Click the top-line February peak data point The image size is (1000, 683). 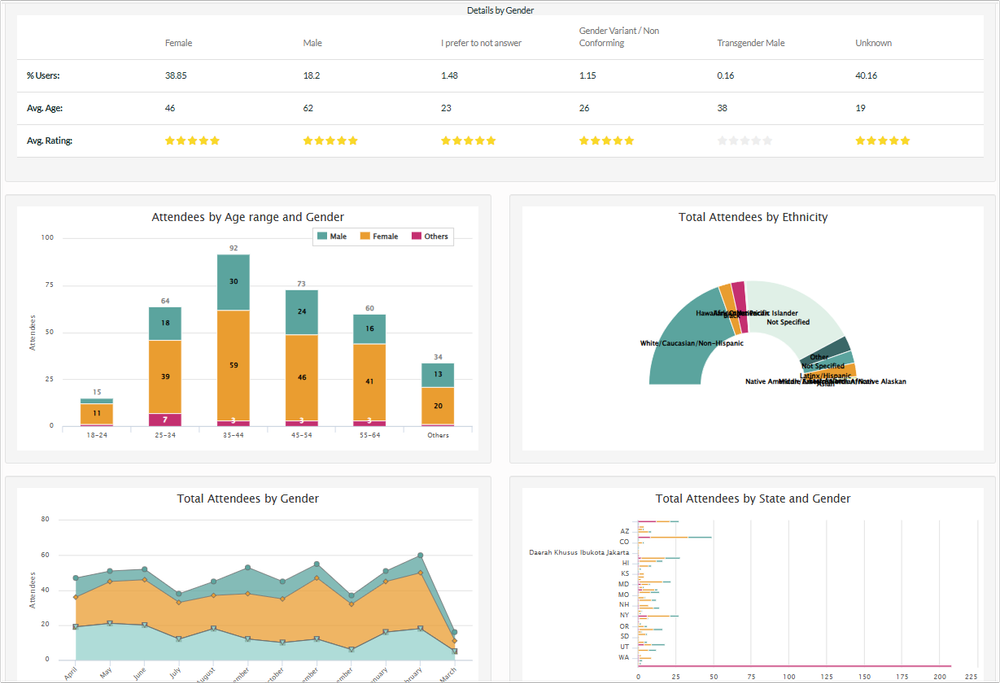pyautogui.click(x=420, y=555)
